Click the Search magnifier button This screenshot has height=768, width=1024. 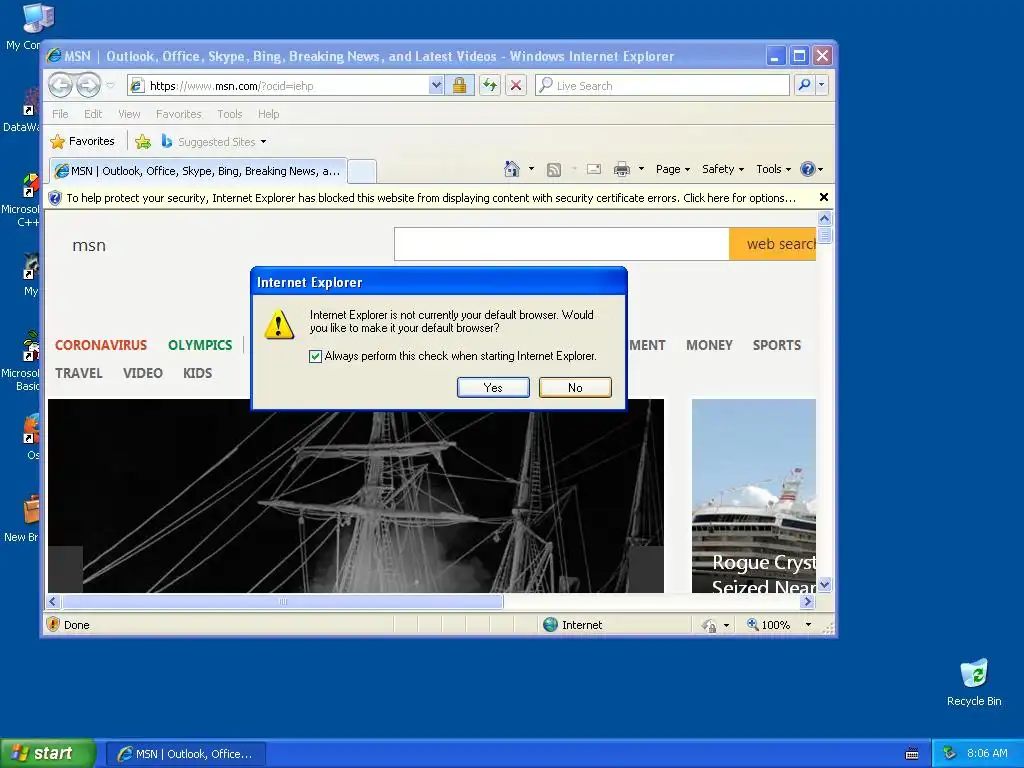tap(805, 85)
